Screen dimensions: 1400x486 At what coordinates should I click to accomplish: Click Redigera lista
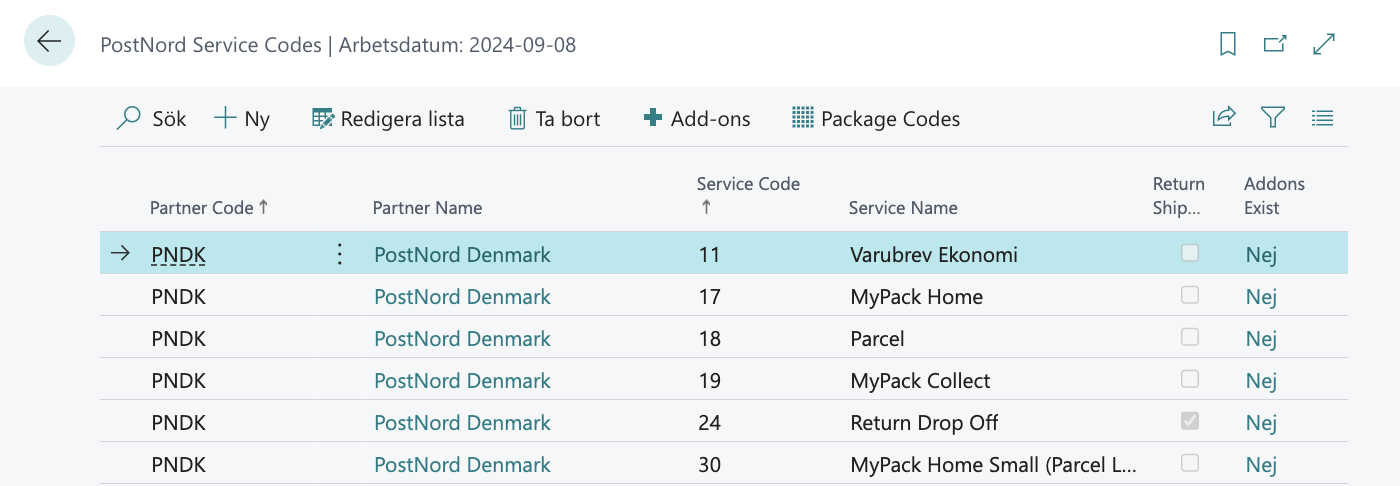(388, 119)
